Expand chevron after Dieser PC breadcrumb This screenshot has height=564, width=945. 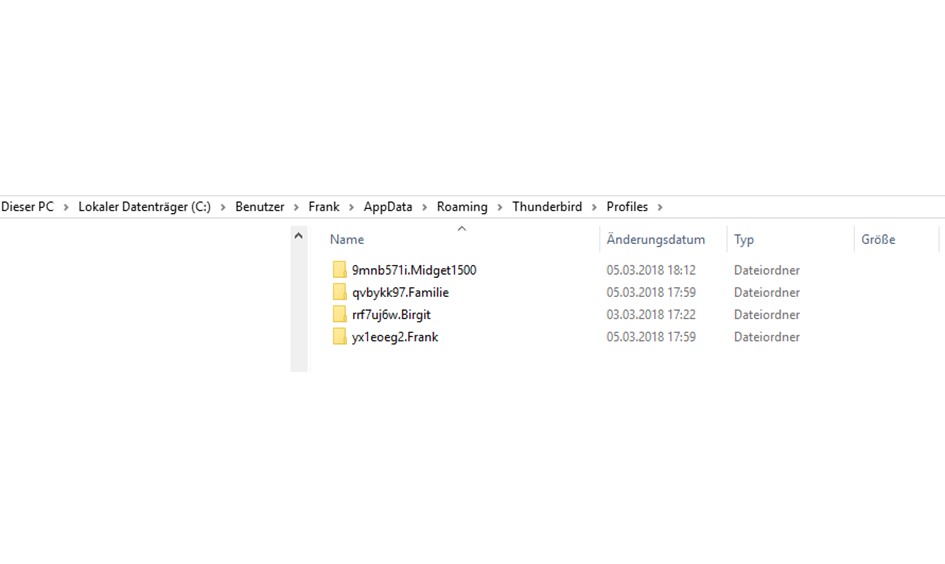pos(66,207)
